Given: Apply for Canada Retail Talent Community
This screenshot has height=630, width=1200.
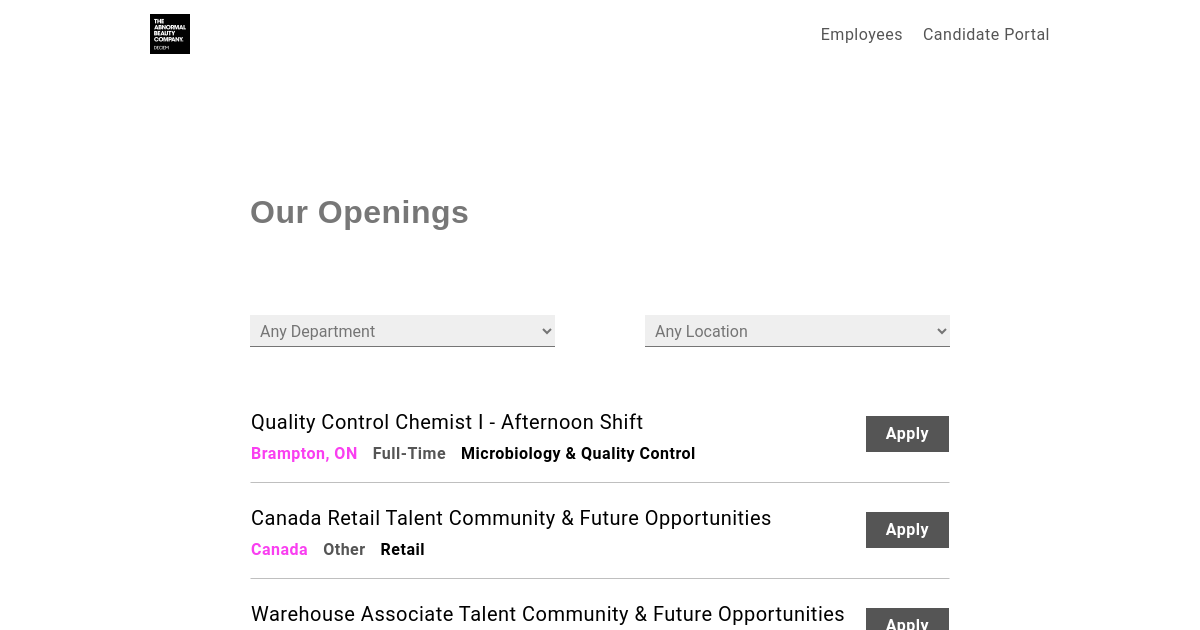Looking at the screenshot, I should click(x=907, y=530).
